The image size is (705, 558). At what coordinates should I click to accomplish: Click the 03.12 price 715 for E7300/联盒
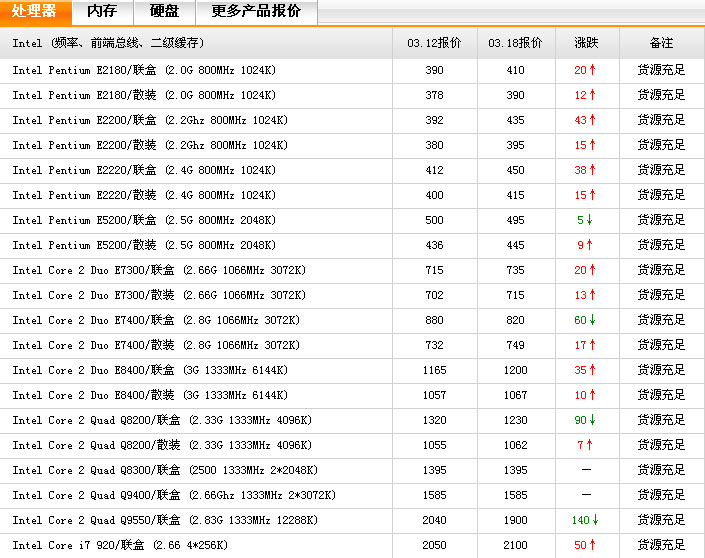(434, 270)
